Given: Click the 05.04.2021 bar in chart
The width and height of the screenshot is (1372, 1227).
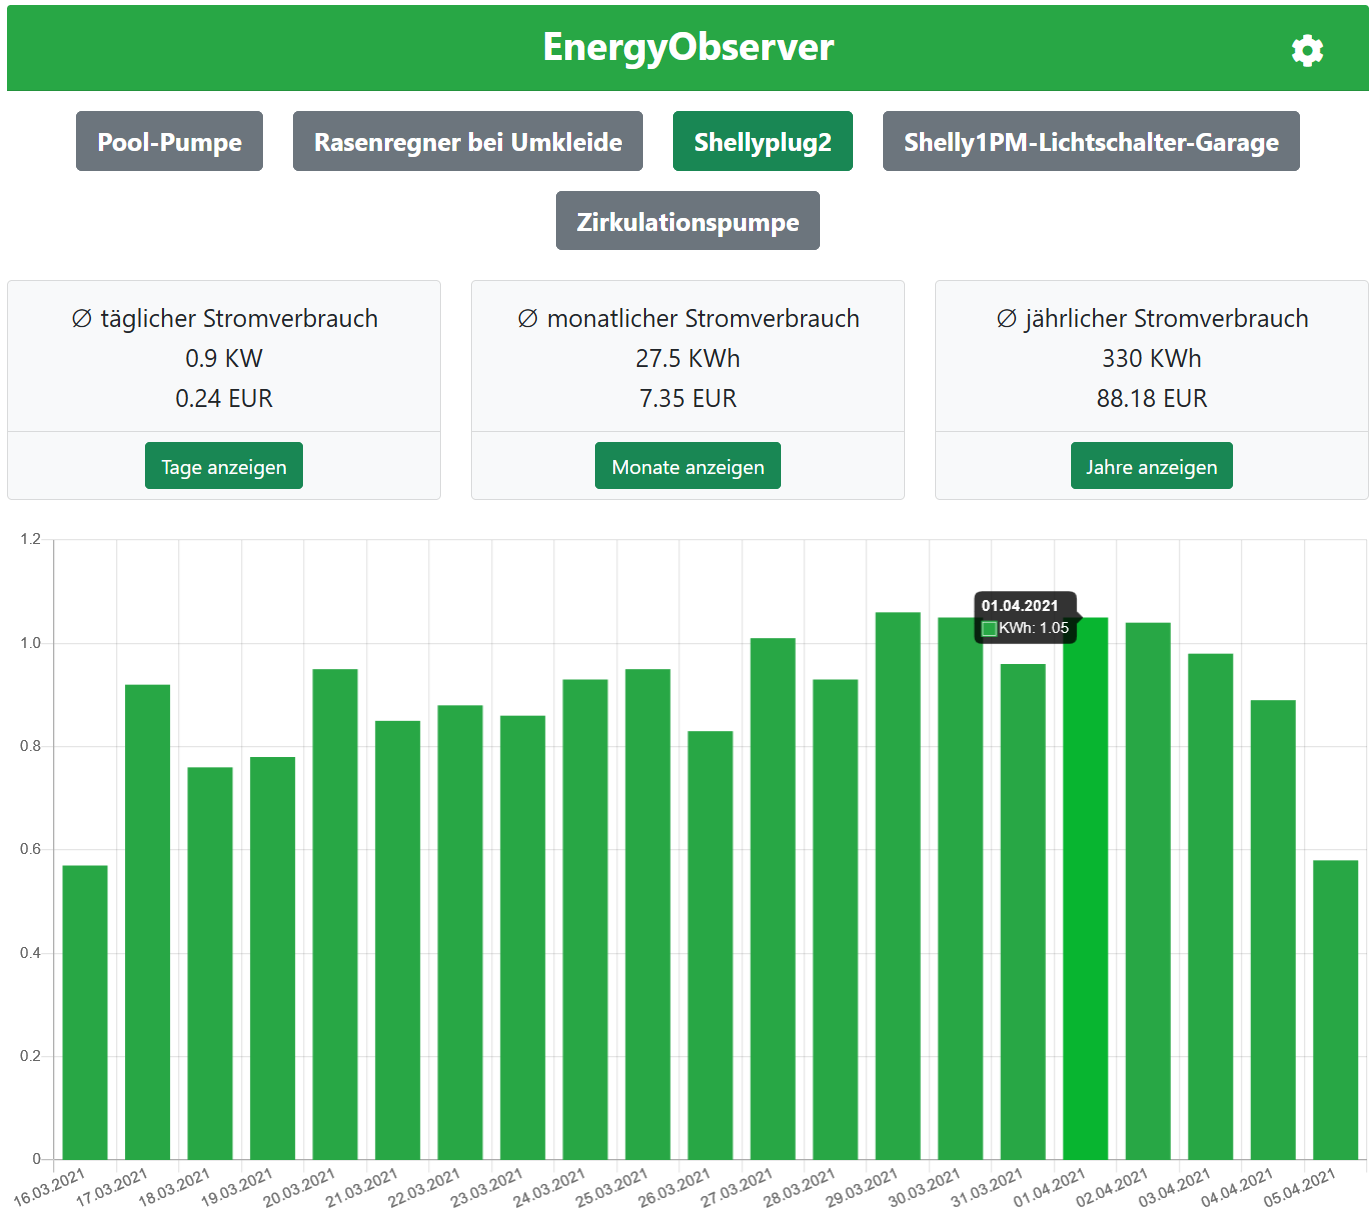Looking at the screenshot, I should coord(1335,1010).
